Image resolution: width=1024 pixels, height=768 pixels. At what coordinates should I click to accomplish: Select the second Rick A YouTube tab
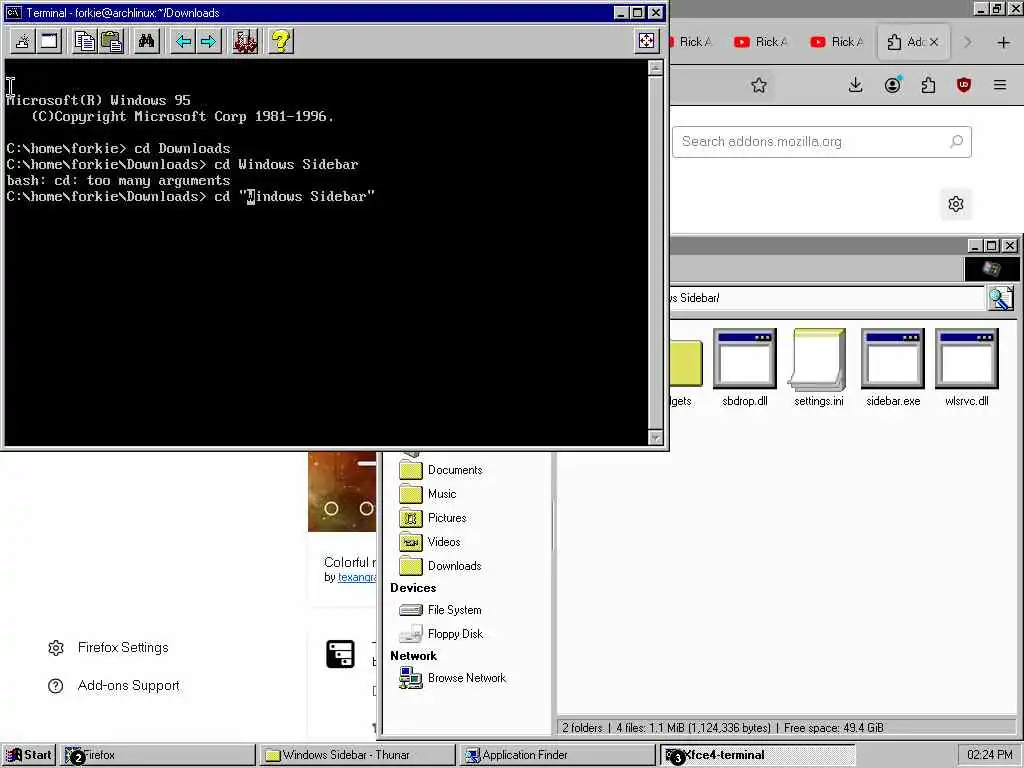(x=761, y=42)
